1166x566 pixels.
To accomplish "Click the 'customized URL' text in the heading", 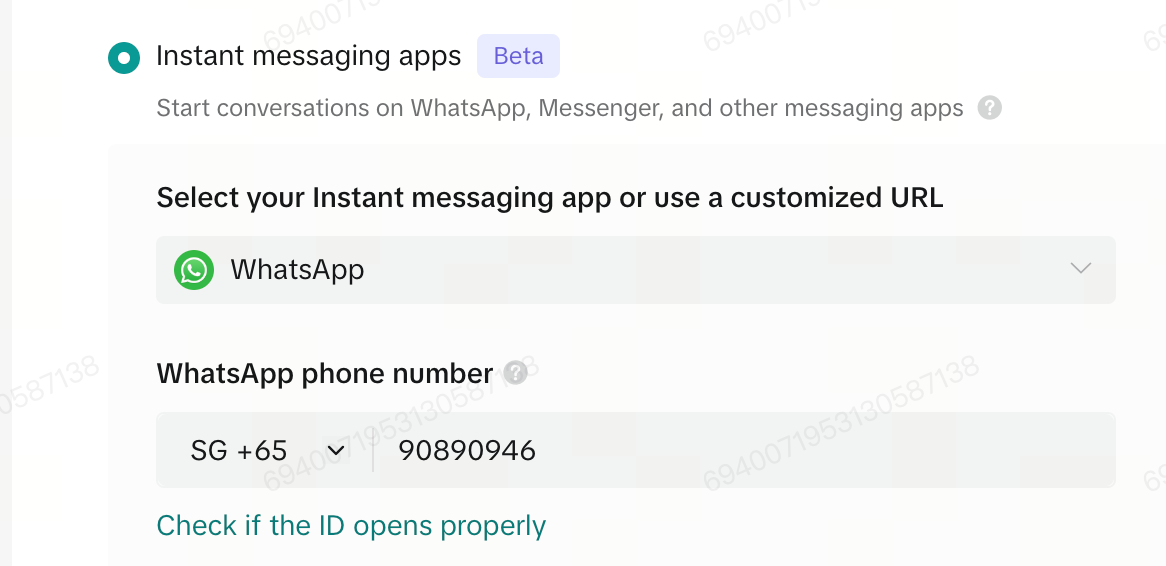I will pyautogui.click(x=837, y=198).
